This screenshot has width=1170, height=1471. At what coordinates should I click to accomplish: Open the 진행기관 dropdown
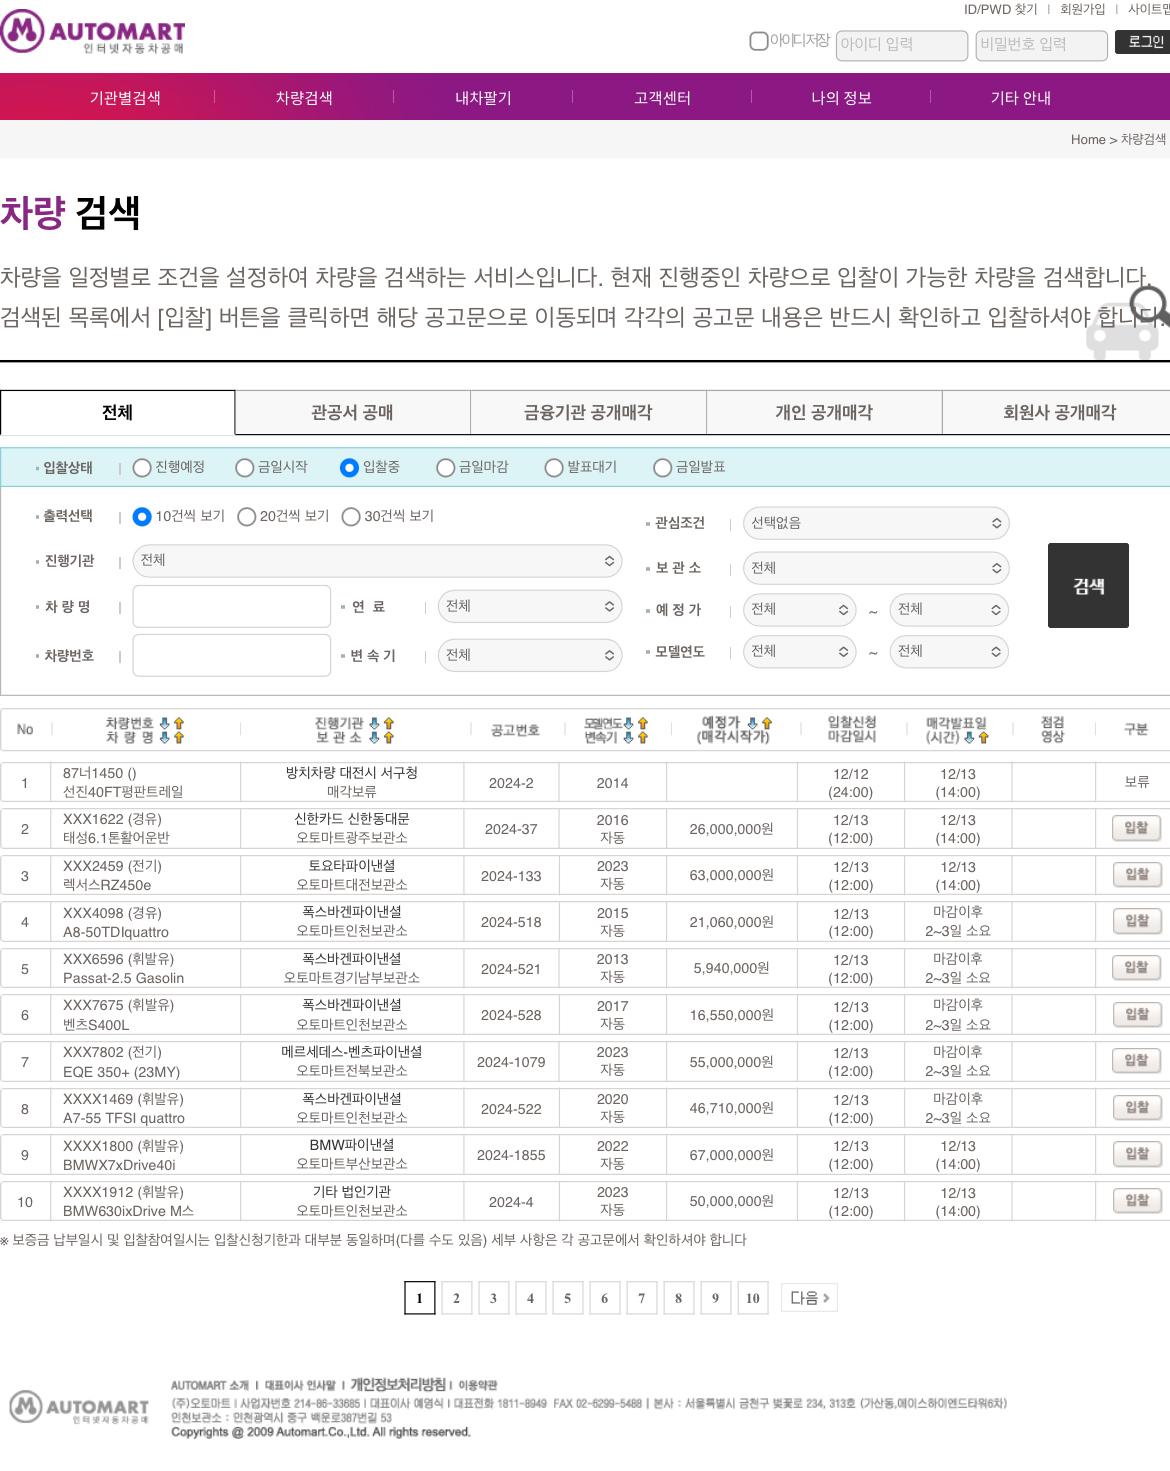tap(377, 561)
